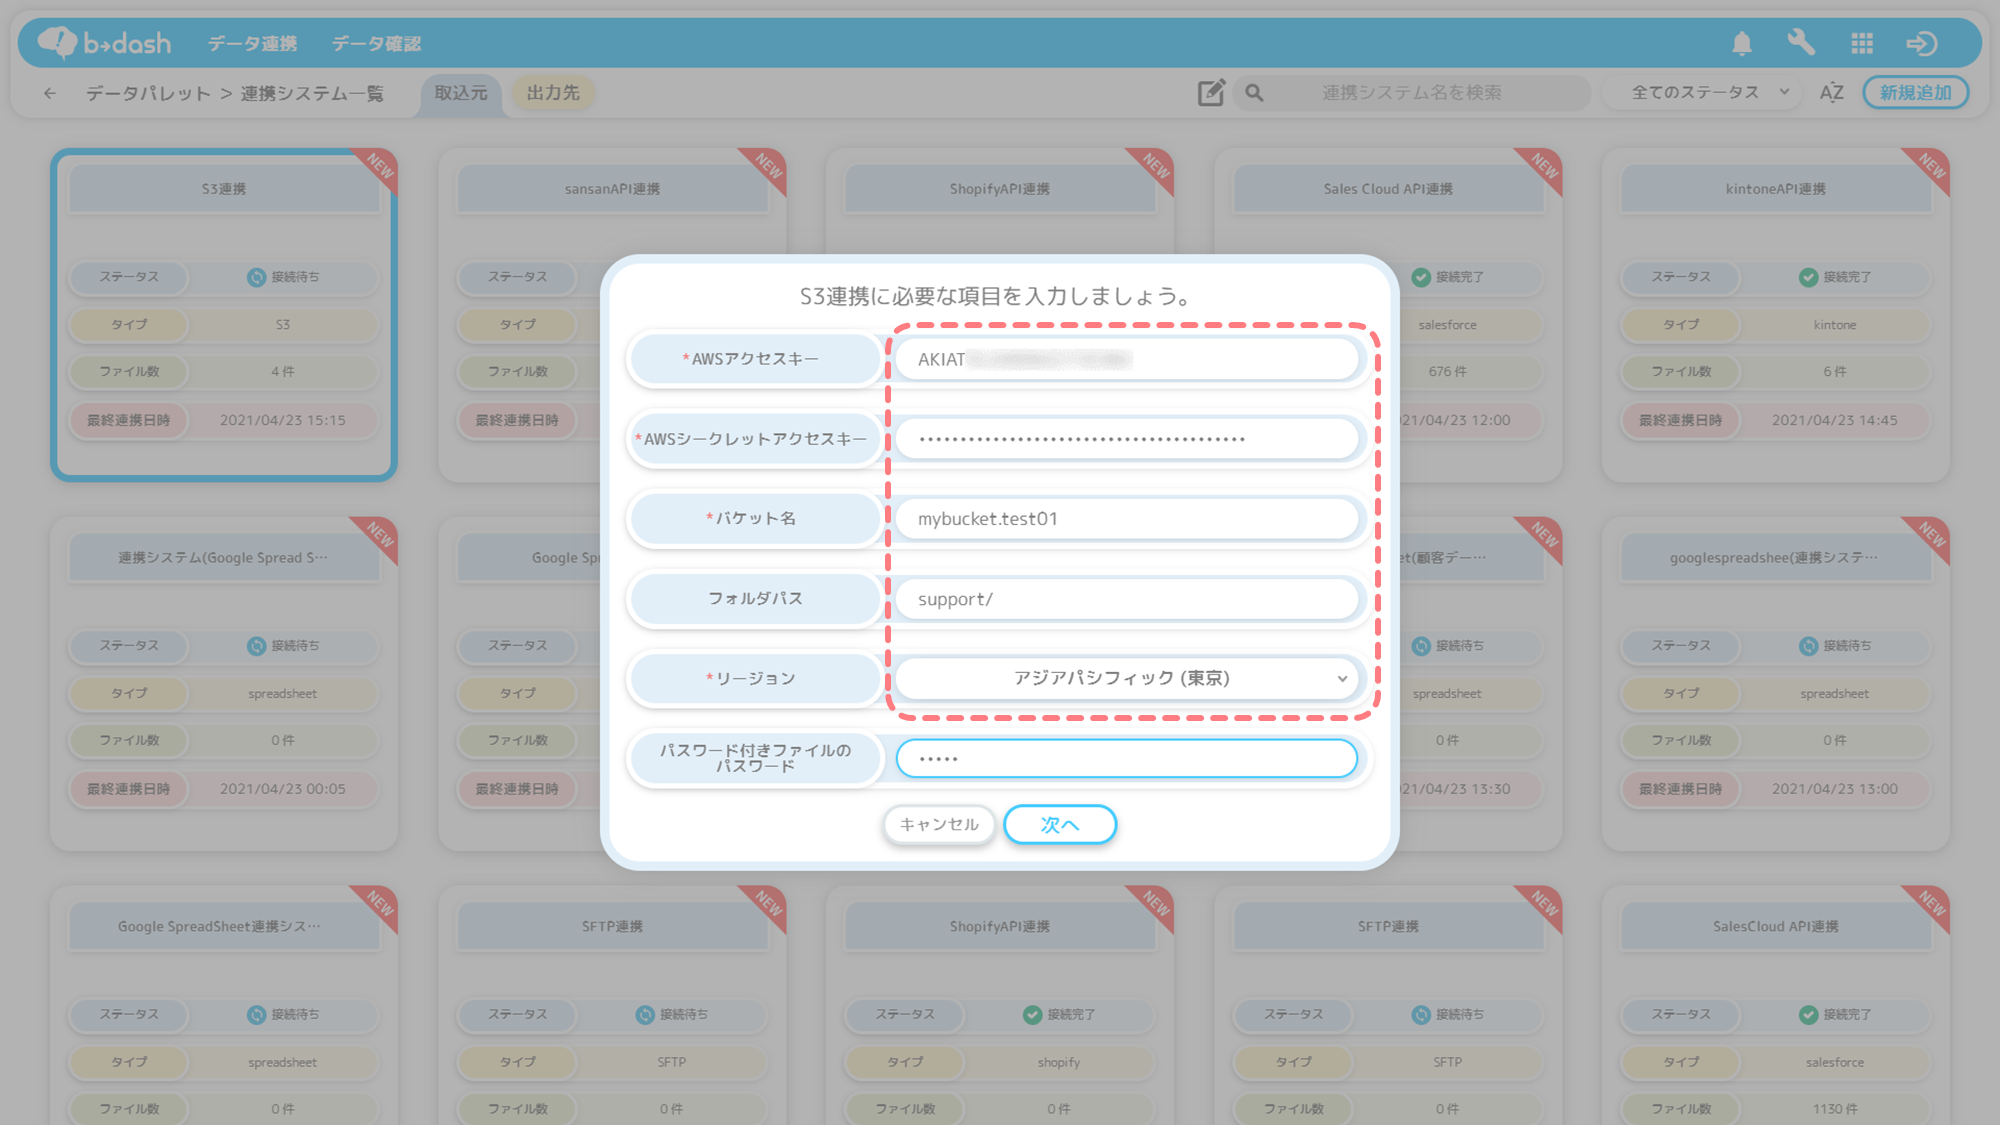This screenshot has width=2000, height=1125.
Task: Click the 2021/04/23 15:15 date in S3連携 card
Action: click(x=283, y=421)
